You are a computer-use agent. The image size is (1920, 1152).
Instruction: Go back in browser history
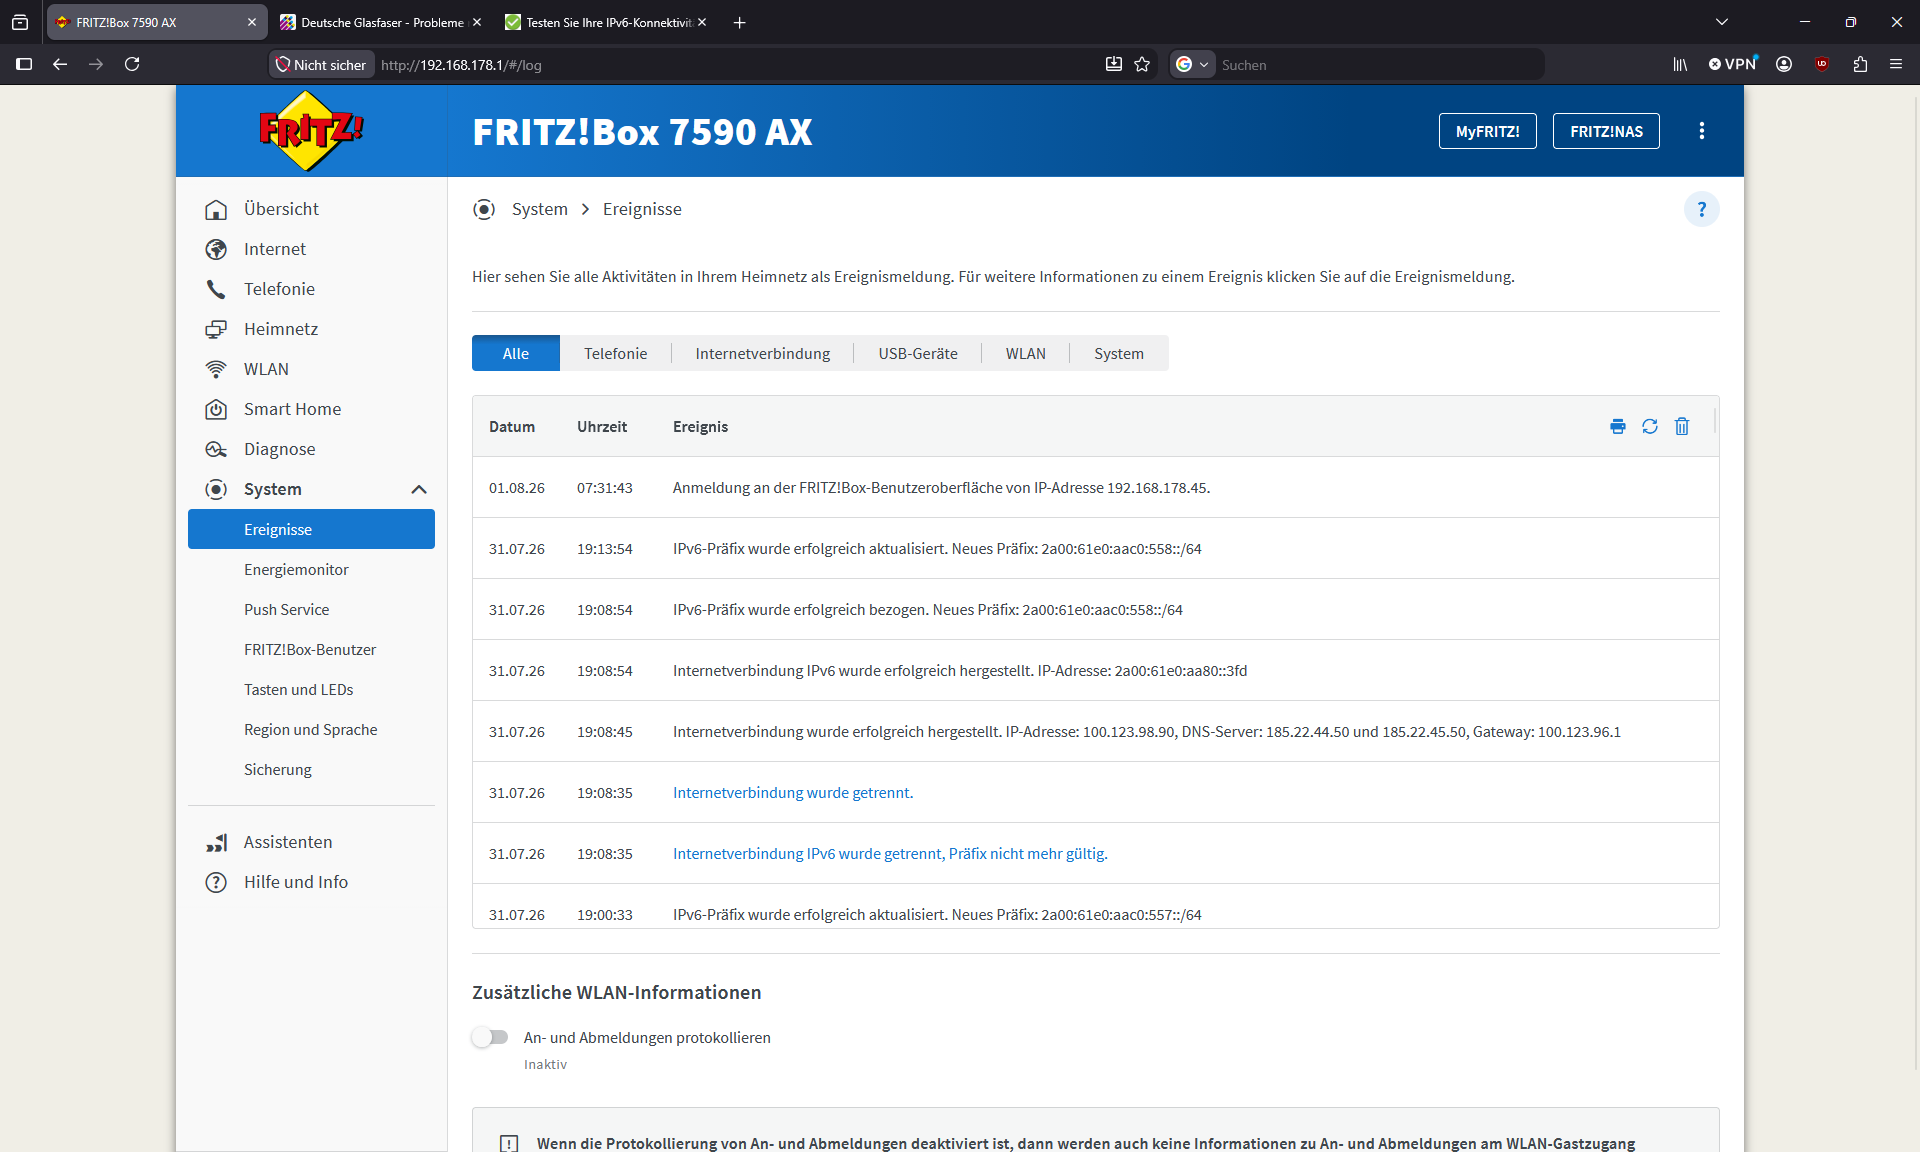click(60, 64)
